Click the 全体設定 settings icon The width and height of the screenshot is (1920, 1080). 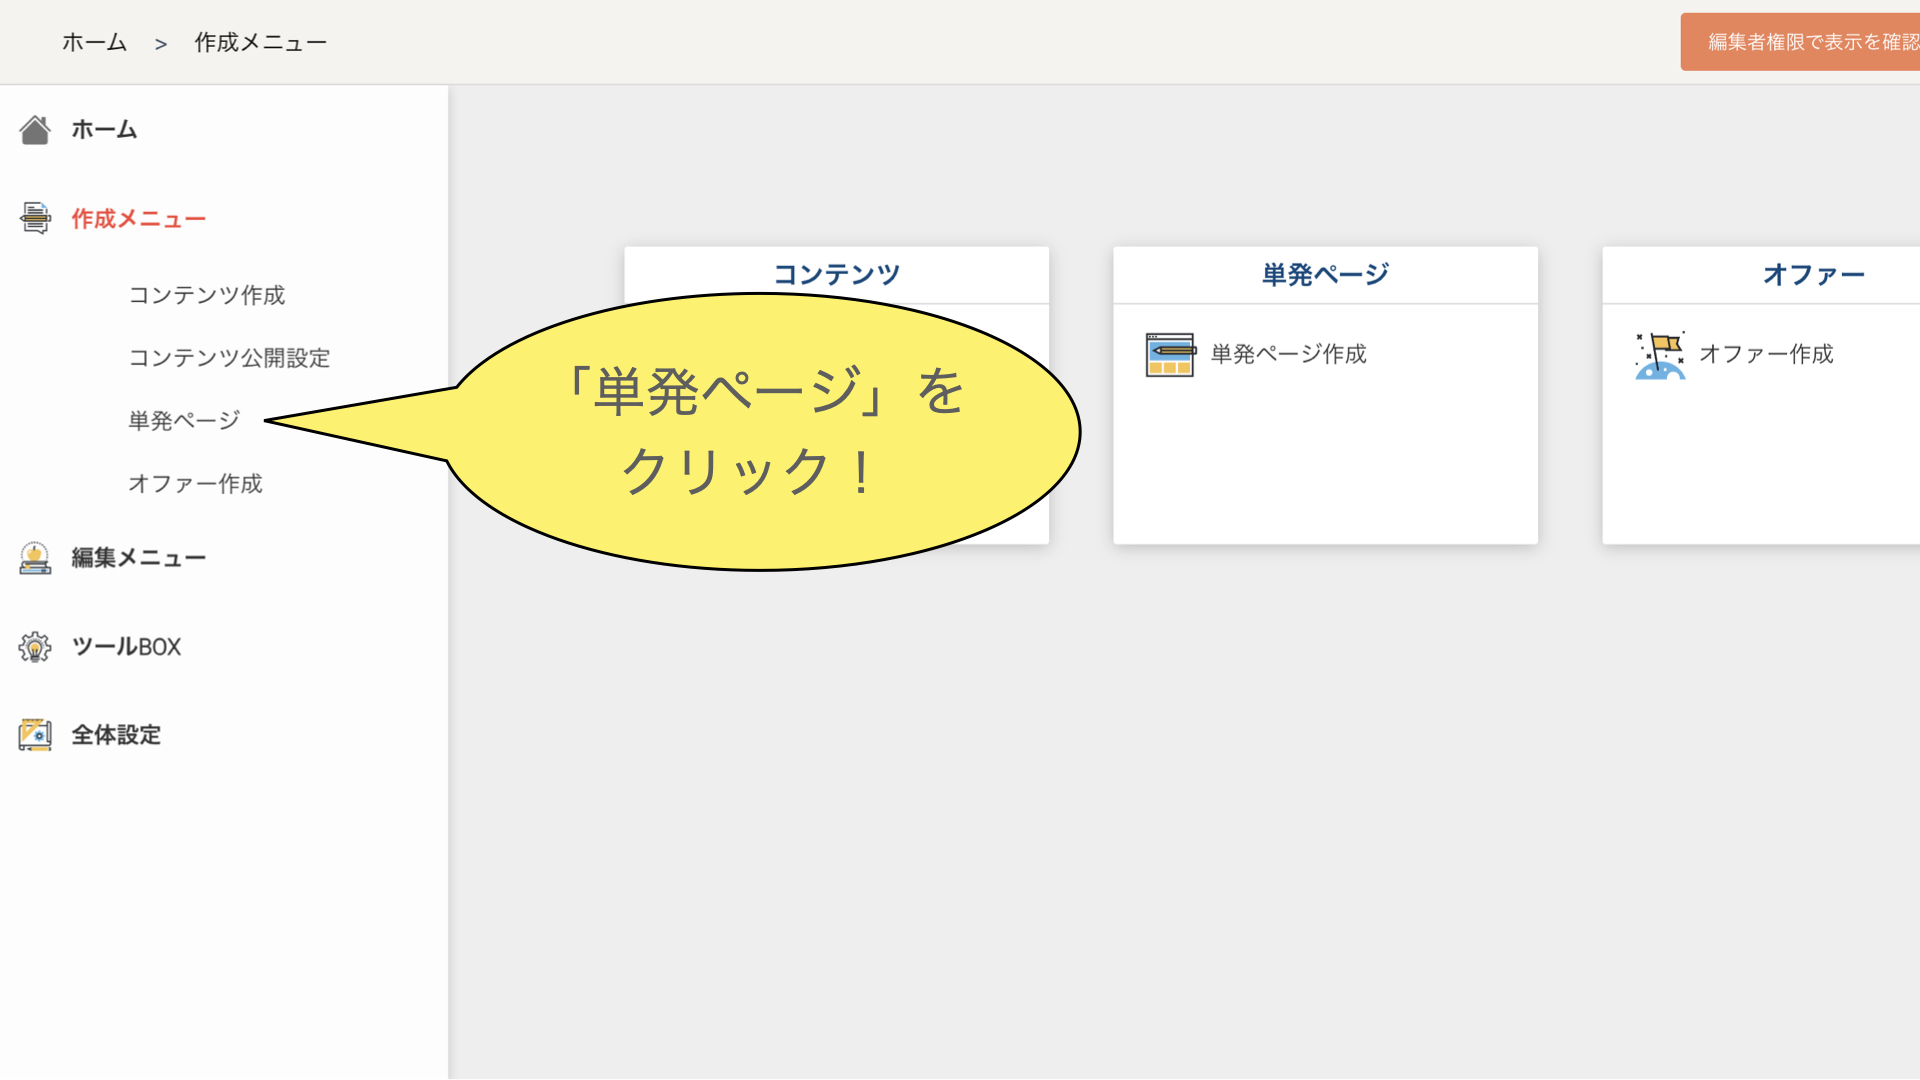(35, 735)
